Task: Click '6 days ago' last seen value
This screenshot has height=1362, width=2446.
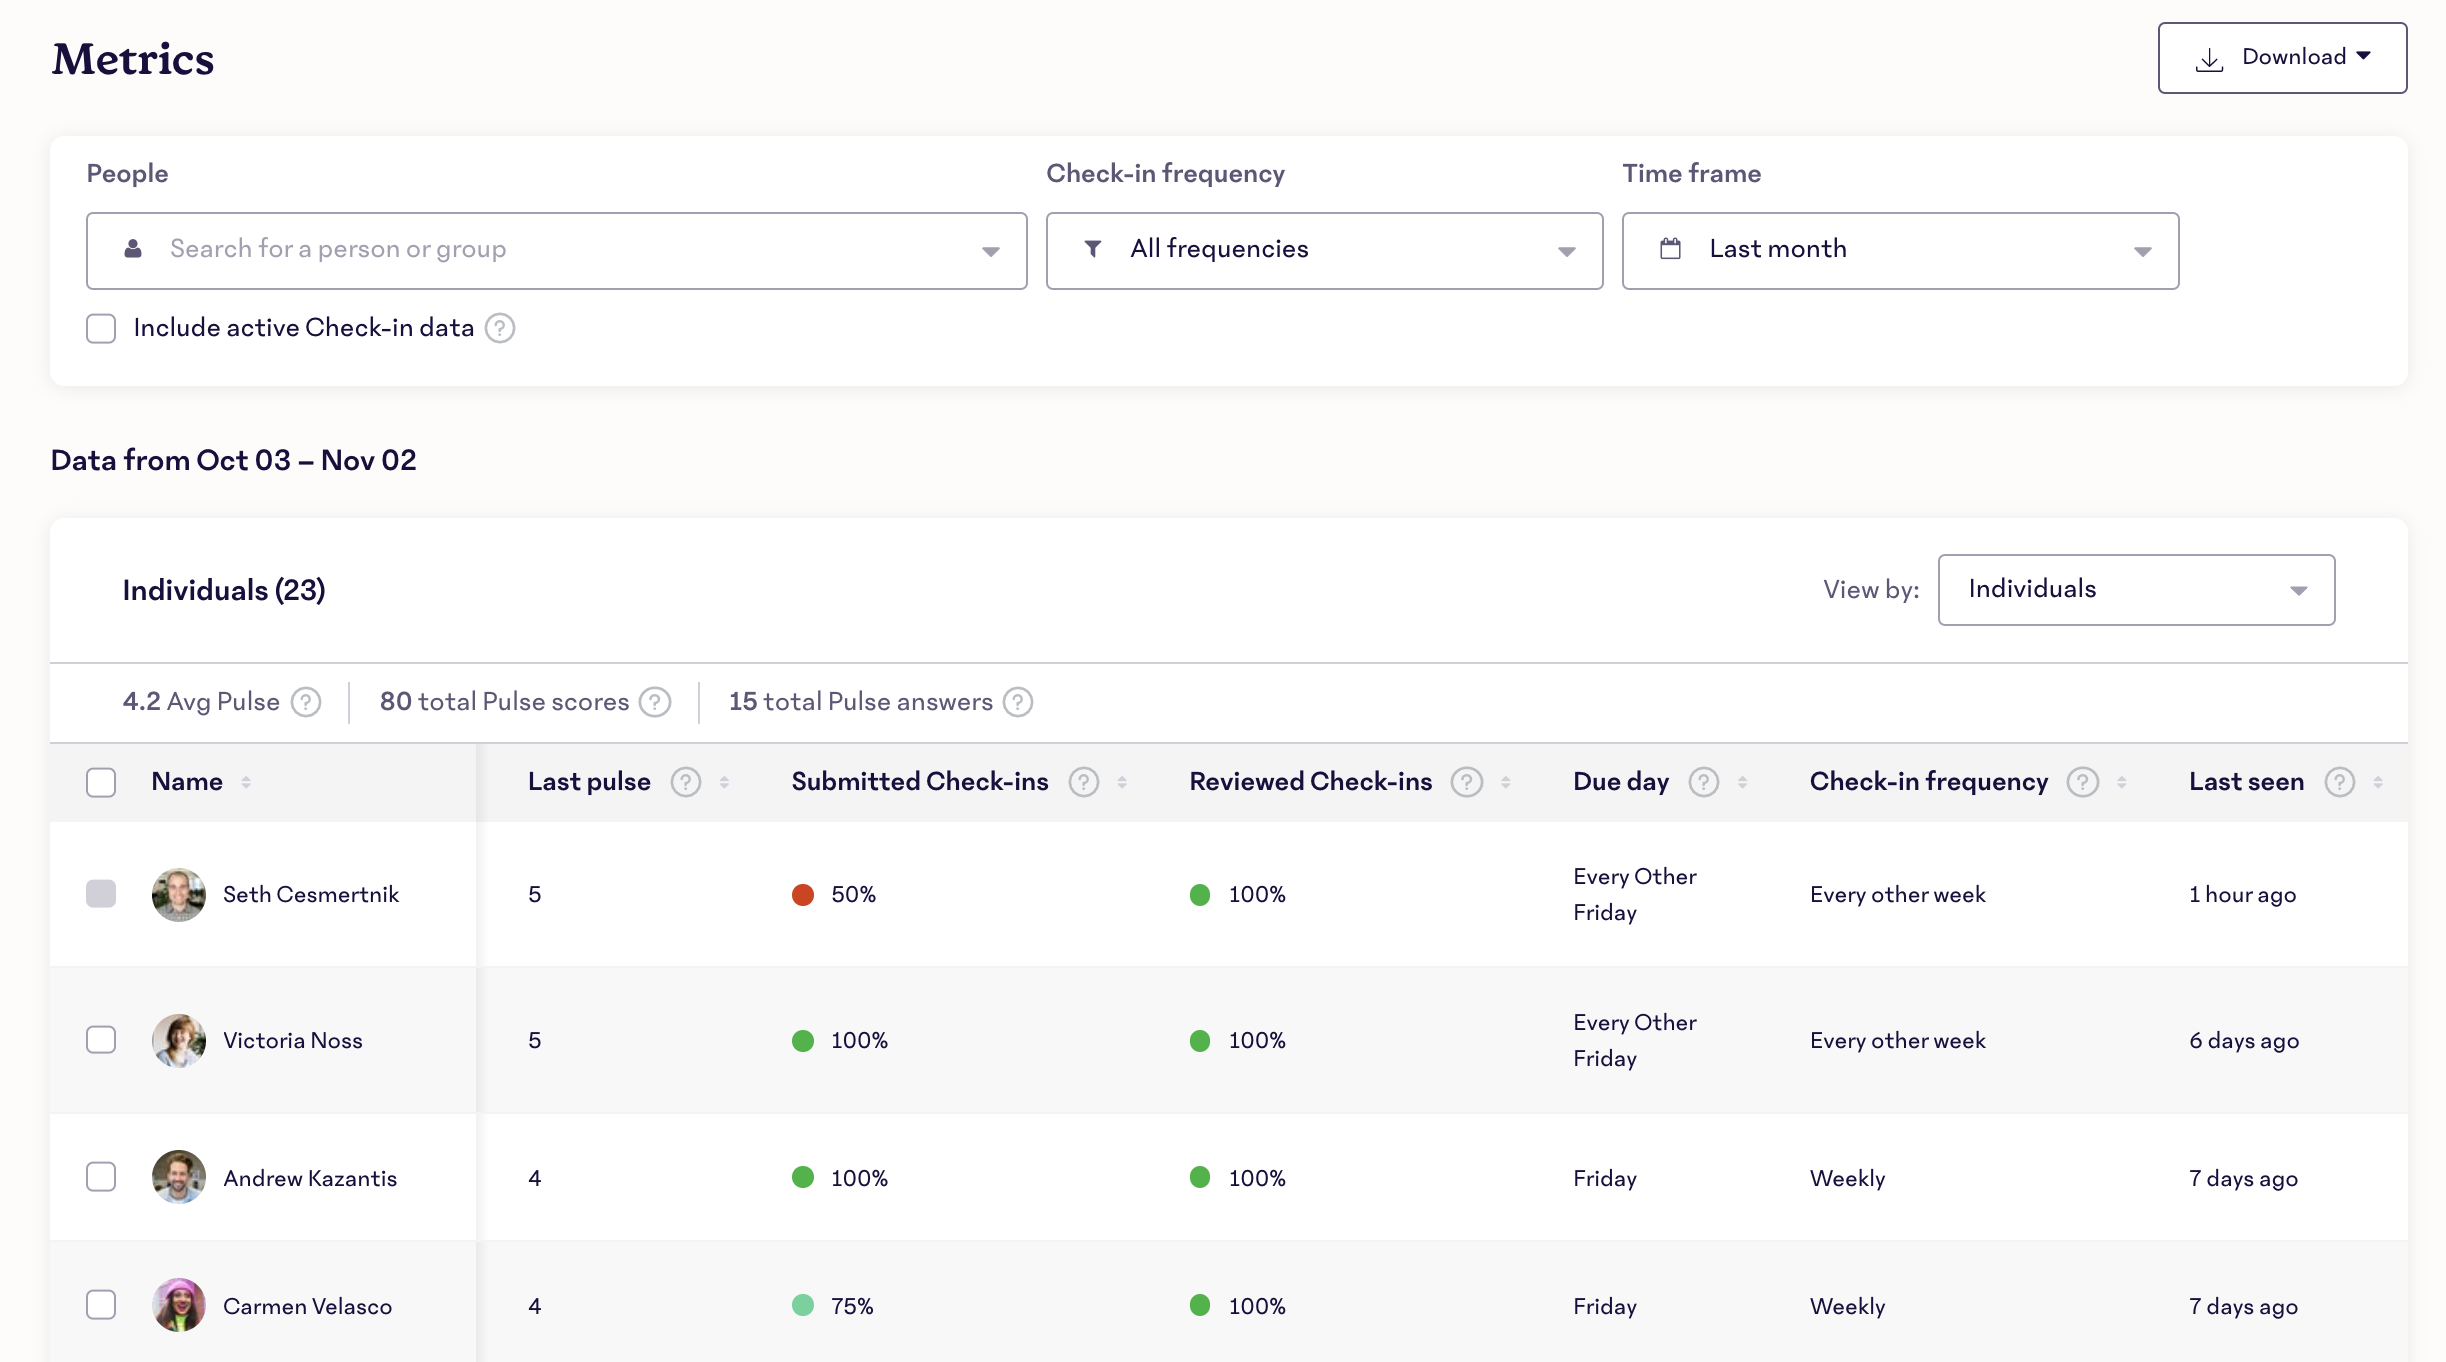Action: click(2244, 1040)
